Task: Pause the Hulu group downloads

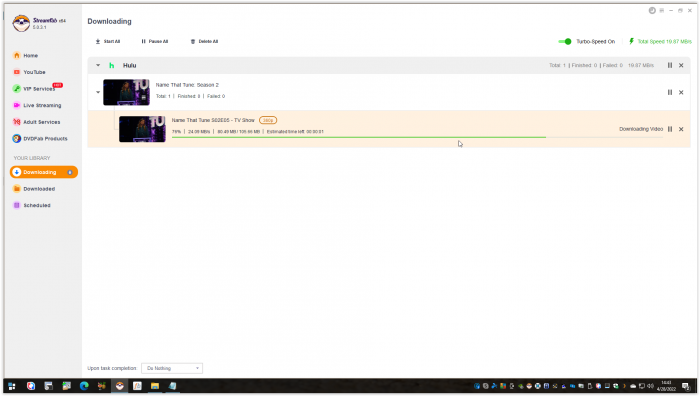Action: click(670, 65)
